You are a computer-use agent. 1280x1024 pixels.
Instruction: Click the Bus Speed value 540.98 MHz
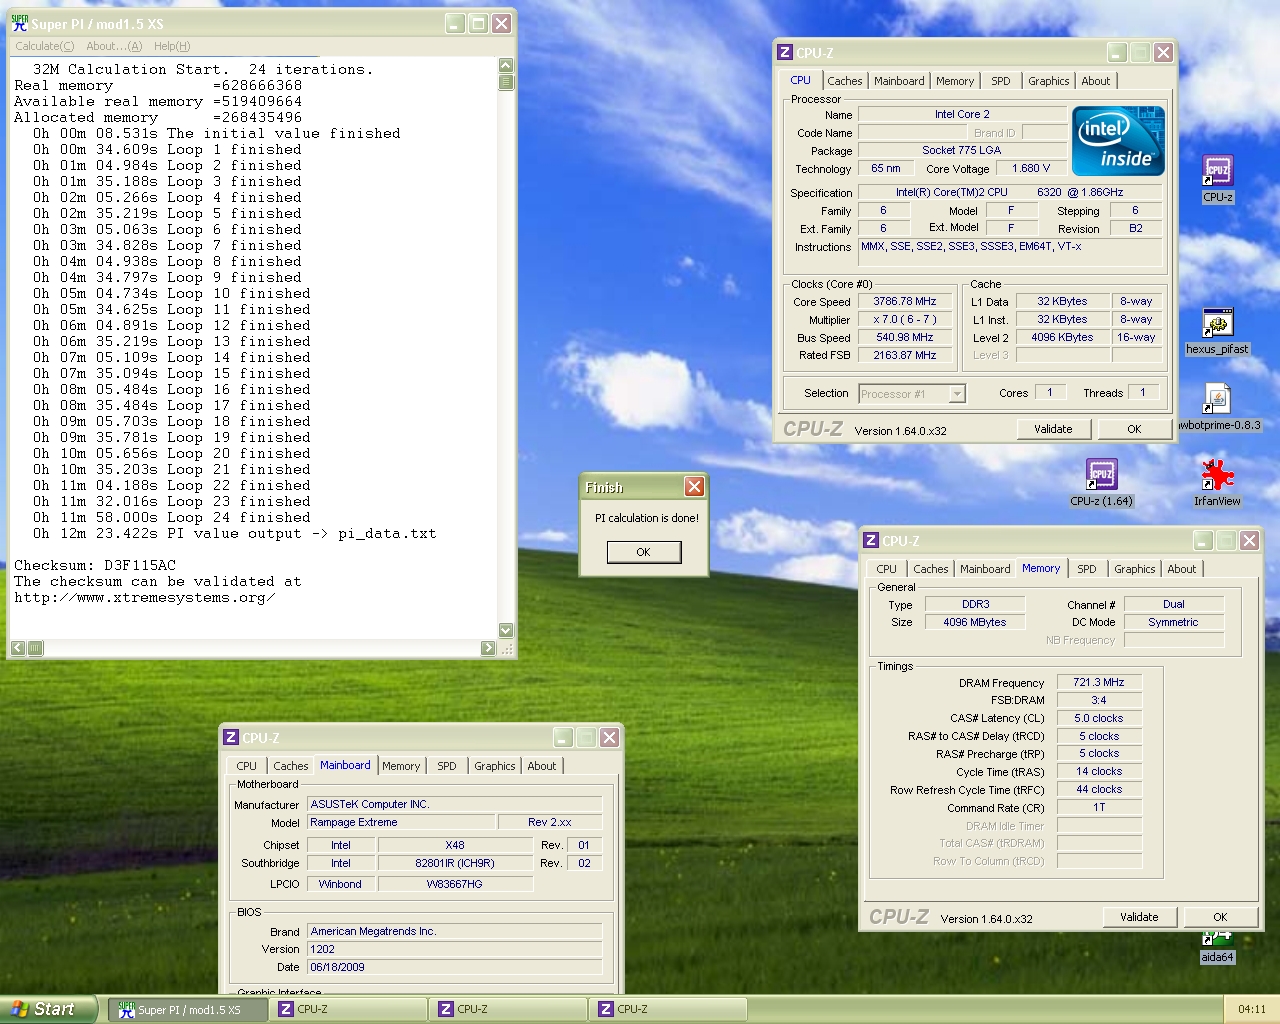905,338
